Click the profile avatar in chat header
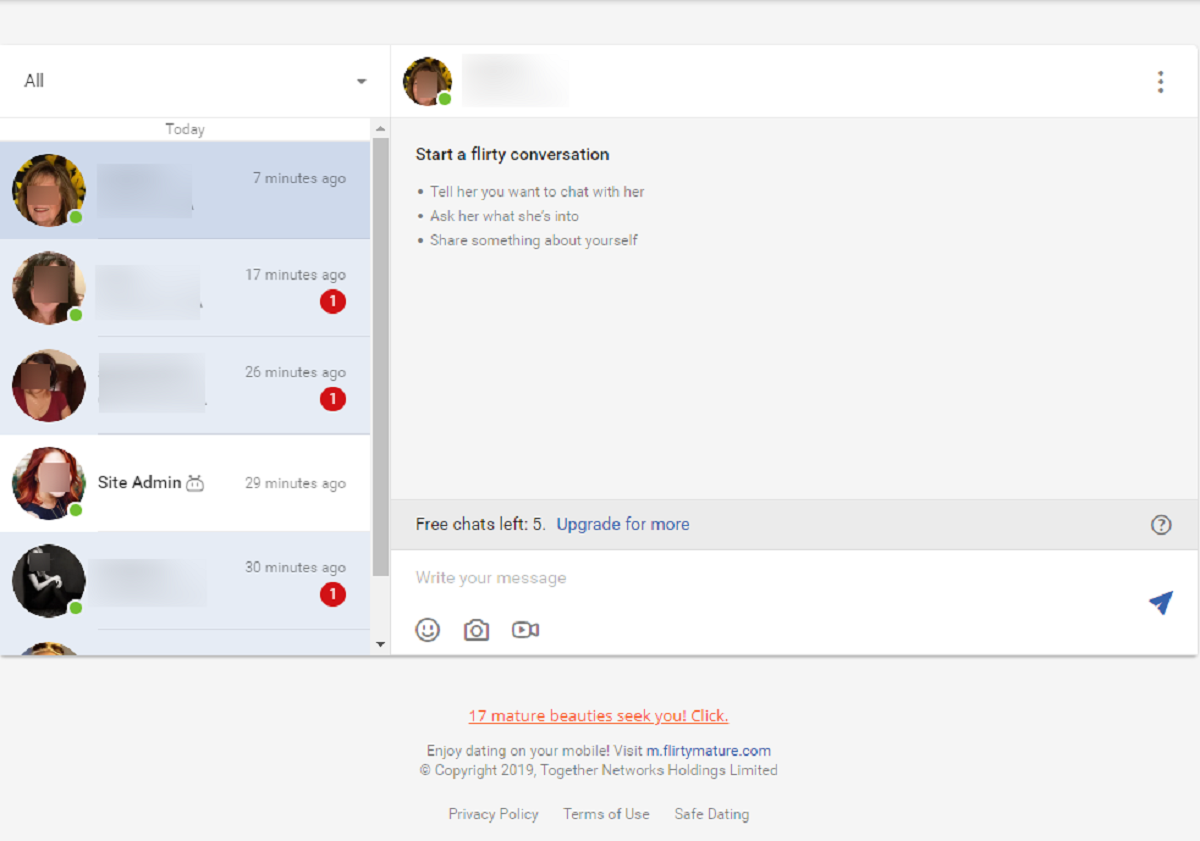This screenshot has width=1200, height=841. [427, 82]
